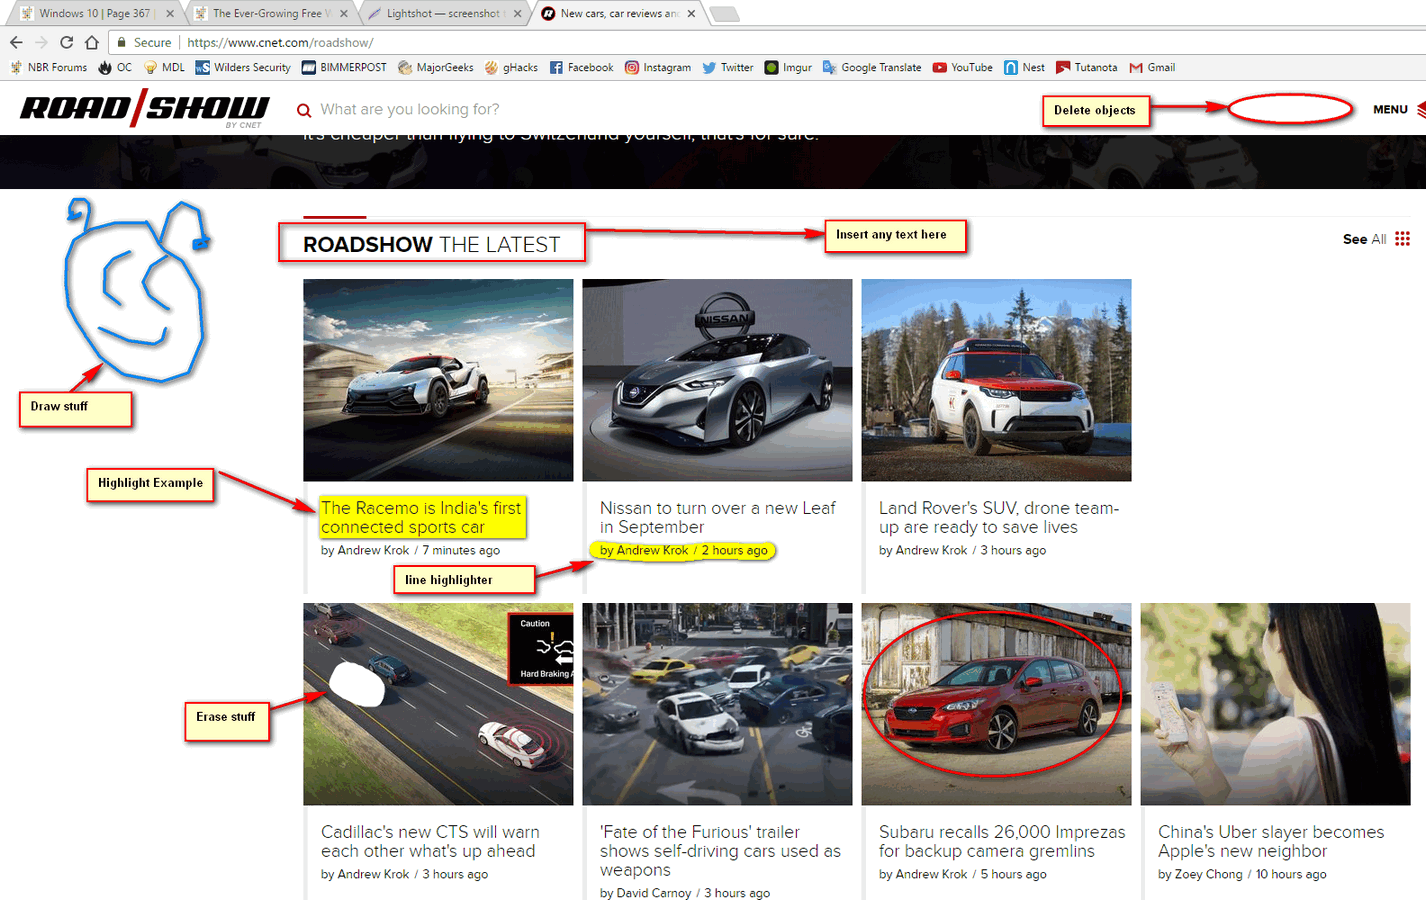Image resolution: width=1426 pixels, height=900 pixels.
Task: Open the gHacks bookmark
Action: [x=511, y=68]
